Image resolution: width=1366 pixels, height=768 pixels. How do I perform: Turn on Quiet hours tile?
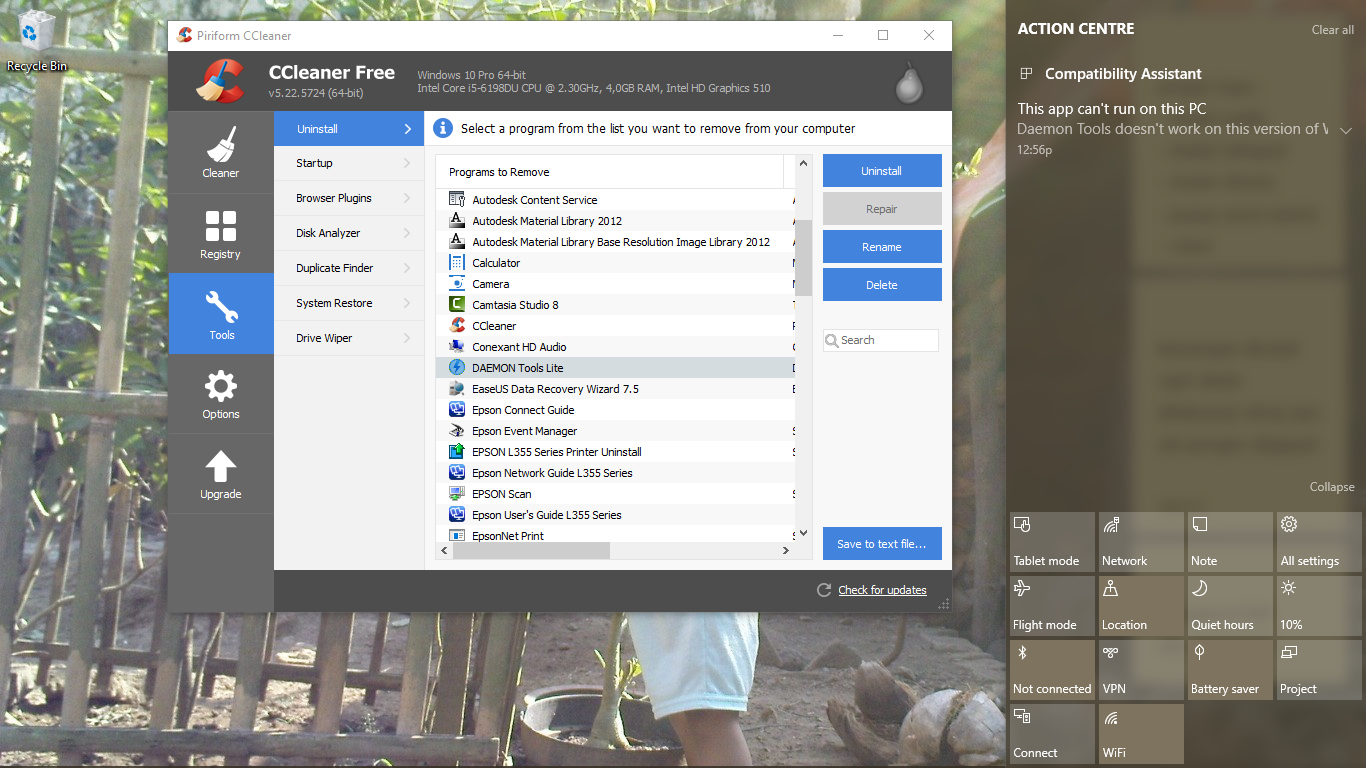[x=1229, y=606]
